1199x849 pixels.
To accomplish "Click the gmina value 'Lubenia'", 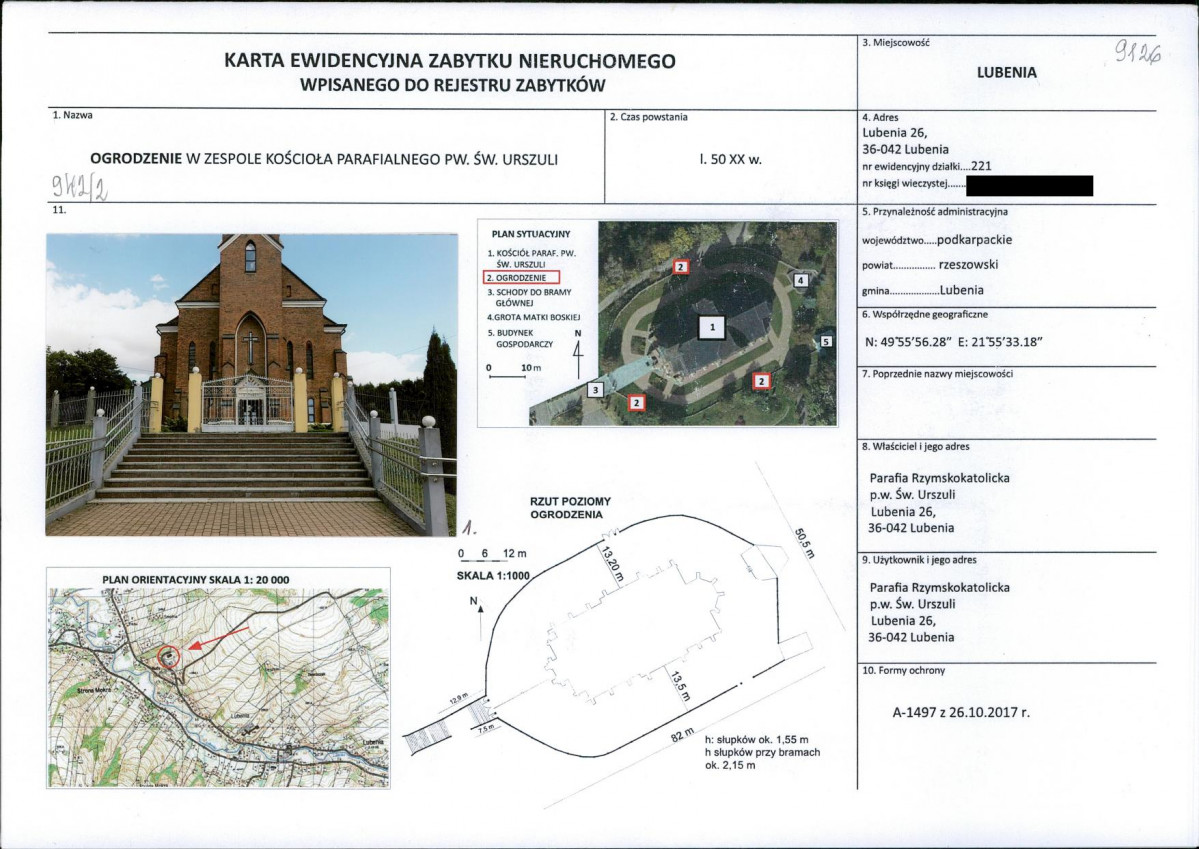I will click(962, 291).
